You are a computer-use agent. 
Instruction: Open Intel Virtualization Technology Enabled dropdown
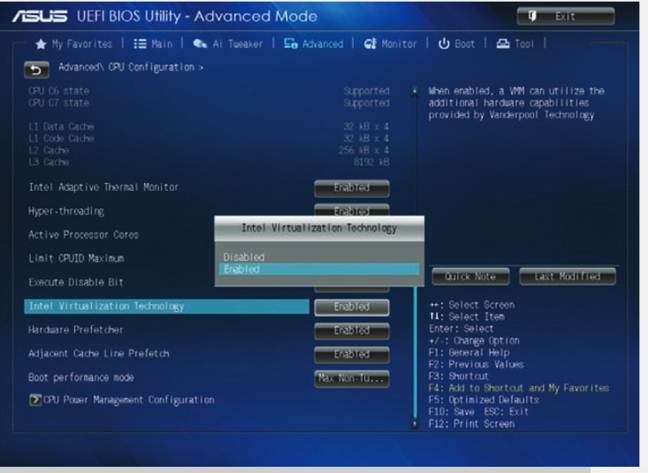(352, 307)
